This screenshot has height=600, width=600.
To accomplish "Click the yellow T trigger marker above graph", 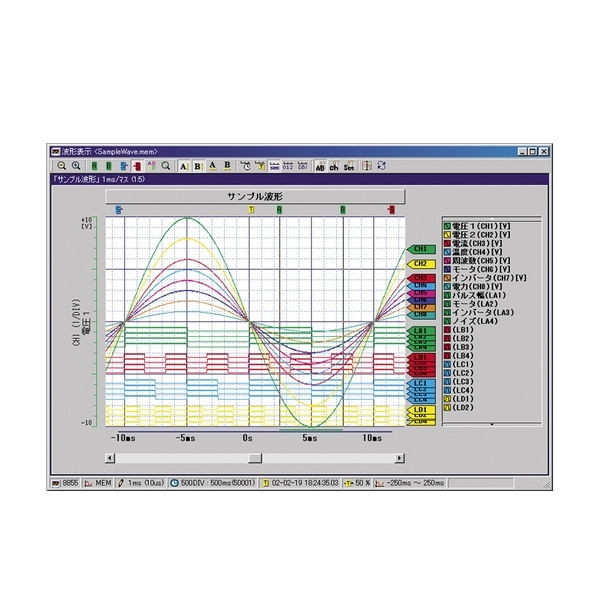I will [252, 210].
